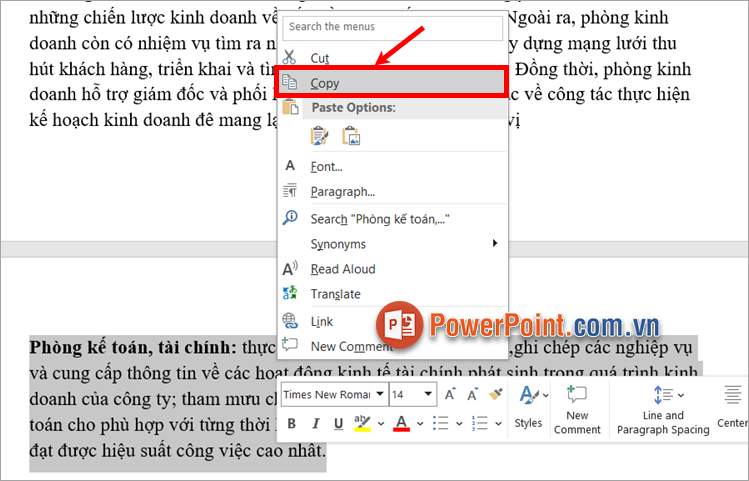Click New Comment button on mini toolbar
The height and width of the screenshot is (481, 749).
pyautogui.click(x=577, y=409)
